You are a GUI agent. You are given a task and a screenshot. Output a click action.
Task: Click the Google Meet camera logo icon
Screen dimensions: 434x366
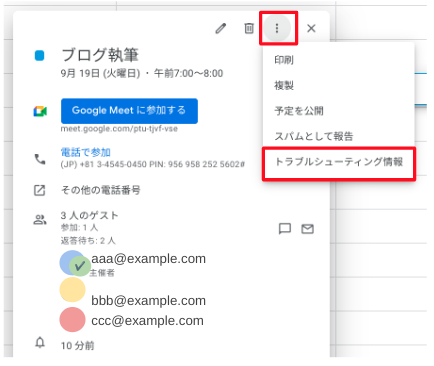coord(40,111)
